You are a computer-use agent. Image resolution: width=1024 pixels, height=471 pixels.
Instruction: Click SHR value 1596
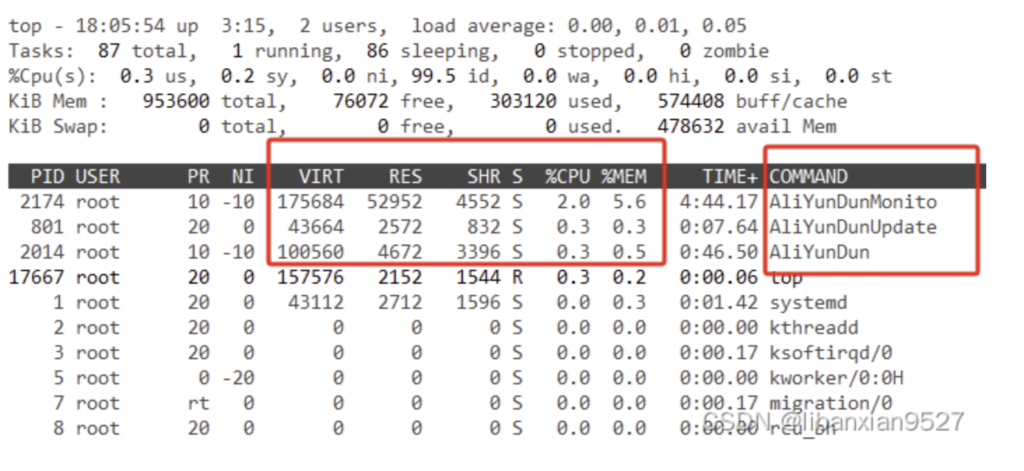(x=478, y=302)
